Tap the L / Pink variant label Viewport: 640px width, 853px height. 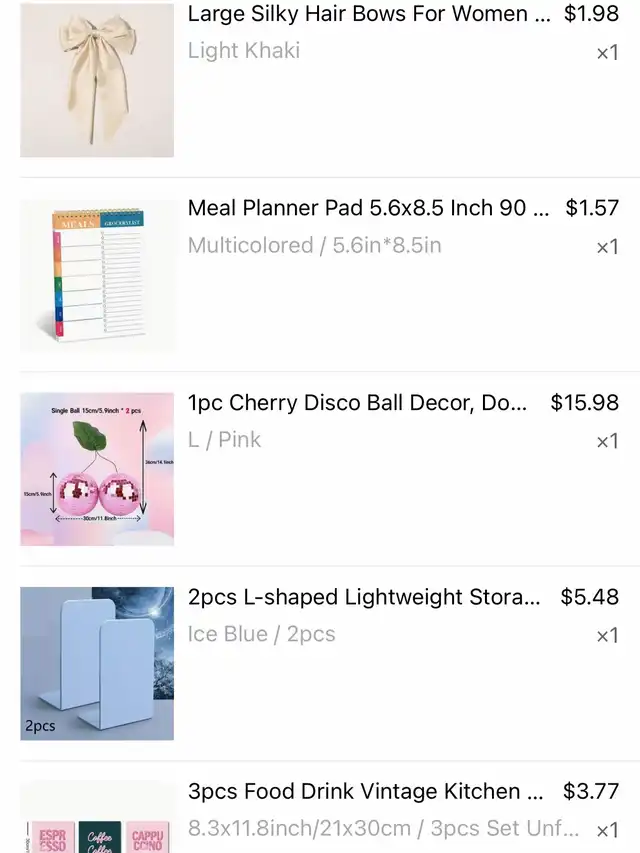coord(224,440)
